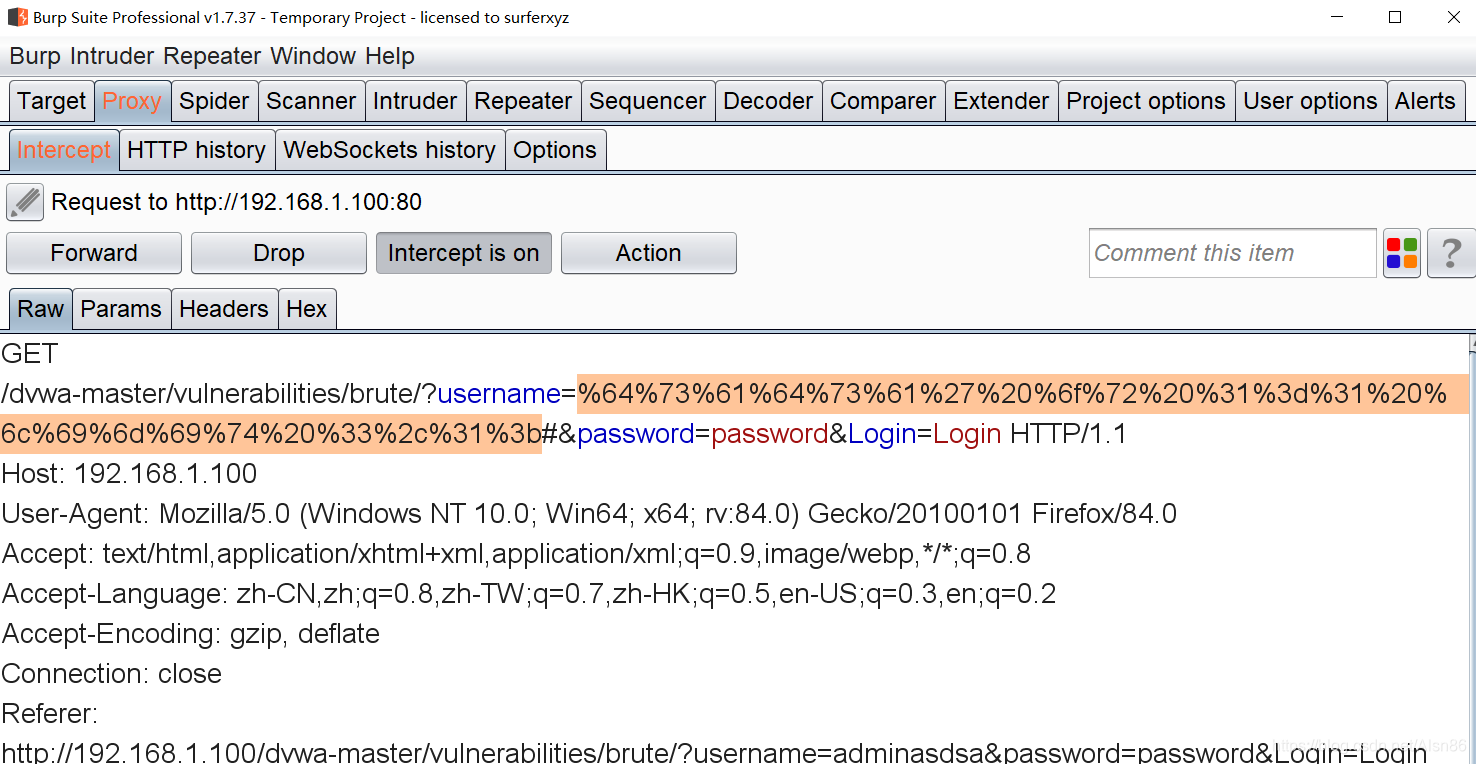The width and height of the screenshot is (1476, 764).
Task: Select the Proxy tab
Action: pyautogui.click(x=132, y=101)
